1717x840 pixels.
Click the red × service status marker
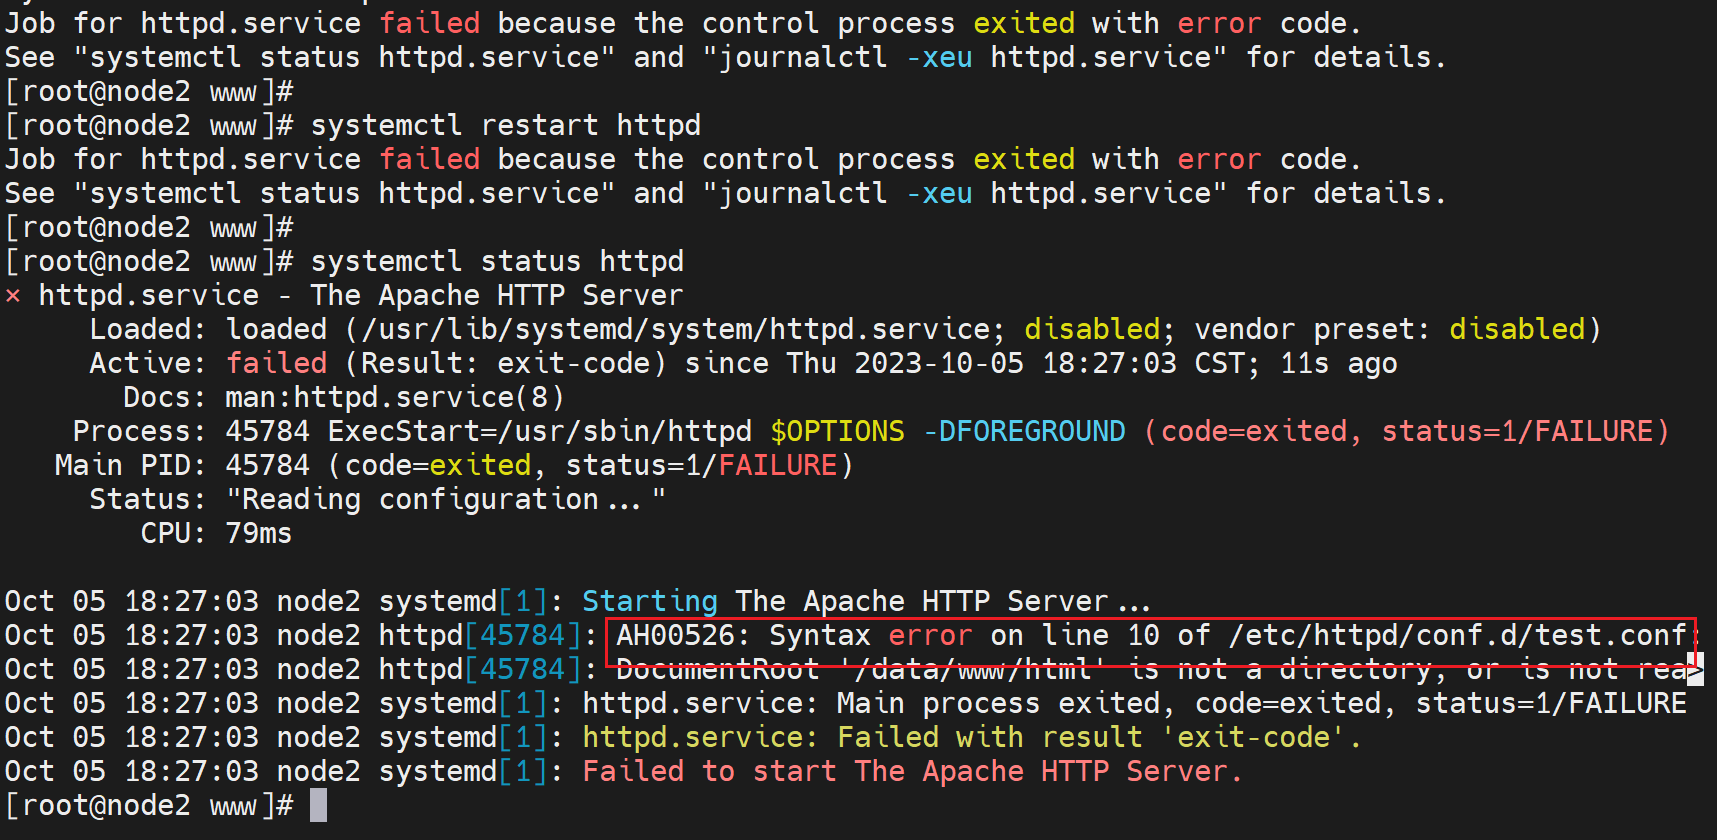(13, 296)
